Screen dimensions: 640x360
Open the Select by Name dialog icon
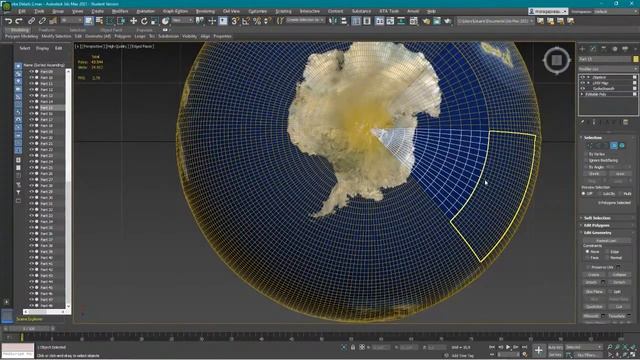(99, 21)
